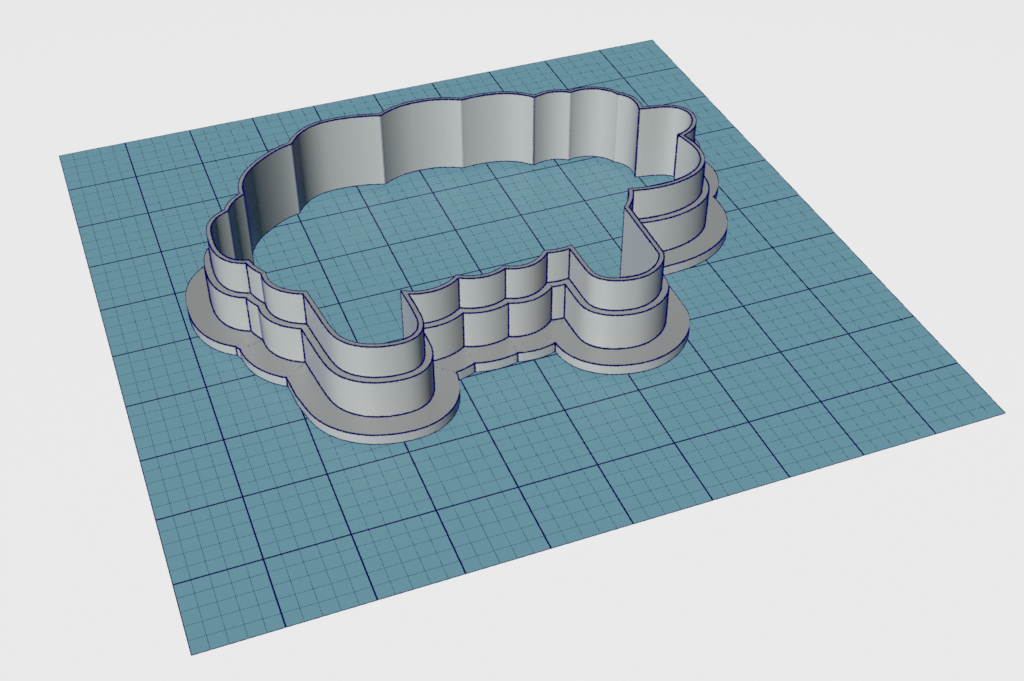
Task: Click the left corner of the grid plane
Action: 62,156
